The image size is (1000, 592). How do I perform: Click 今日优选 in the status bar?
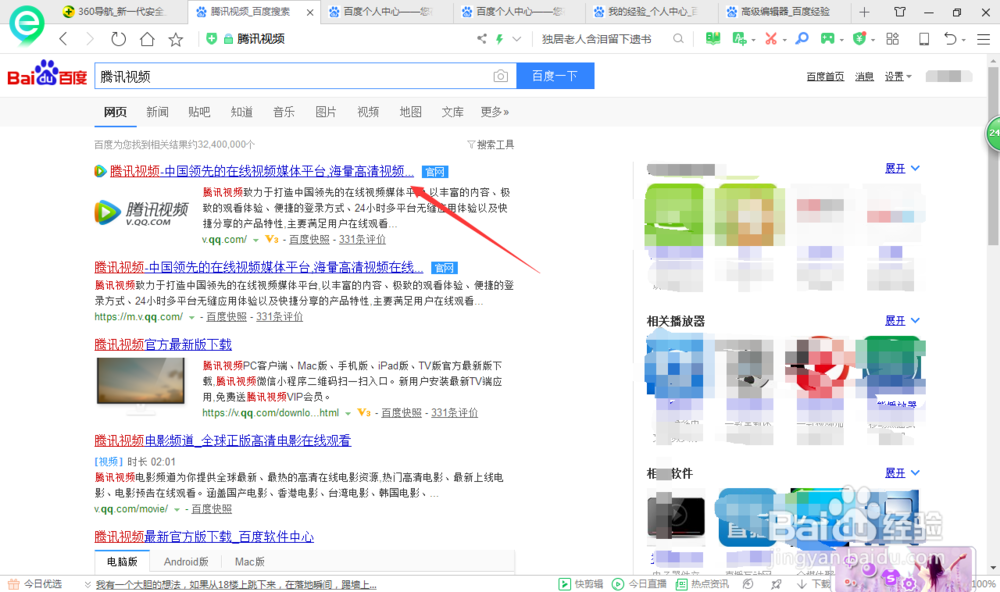(35, 584)
